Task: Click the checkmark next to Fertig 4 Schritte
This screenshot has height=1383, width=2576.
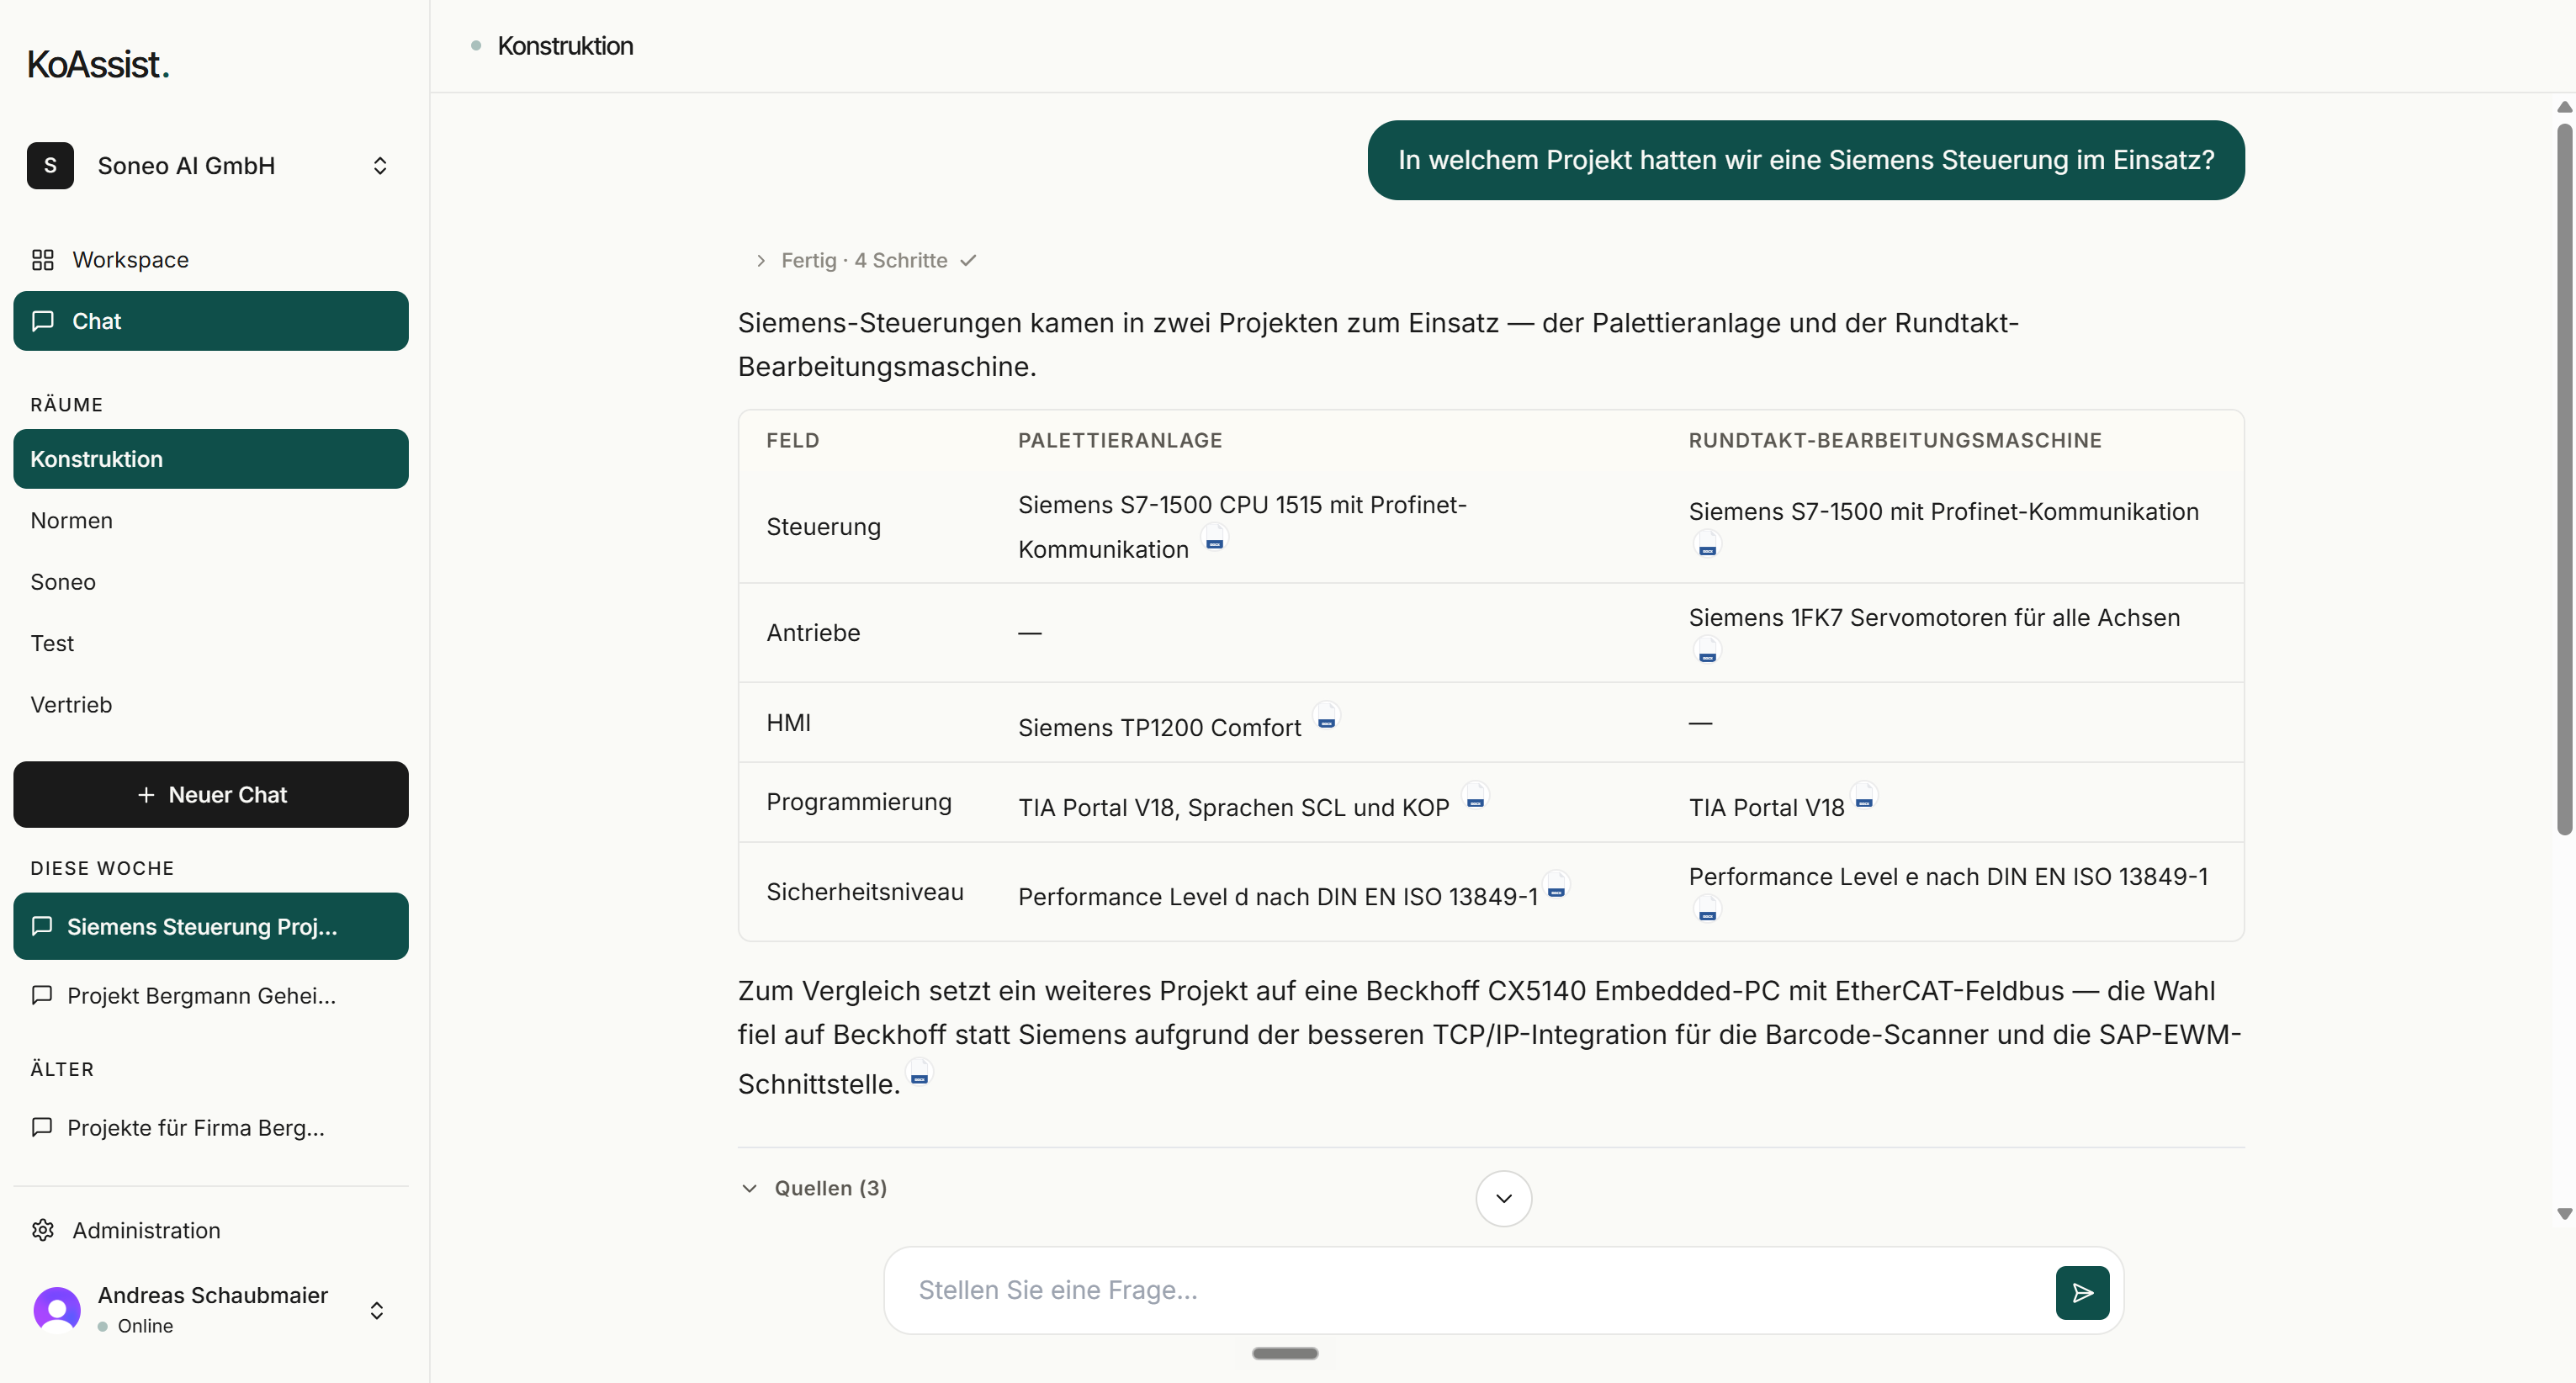Action: (x=968, y=261)
